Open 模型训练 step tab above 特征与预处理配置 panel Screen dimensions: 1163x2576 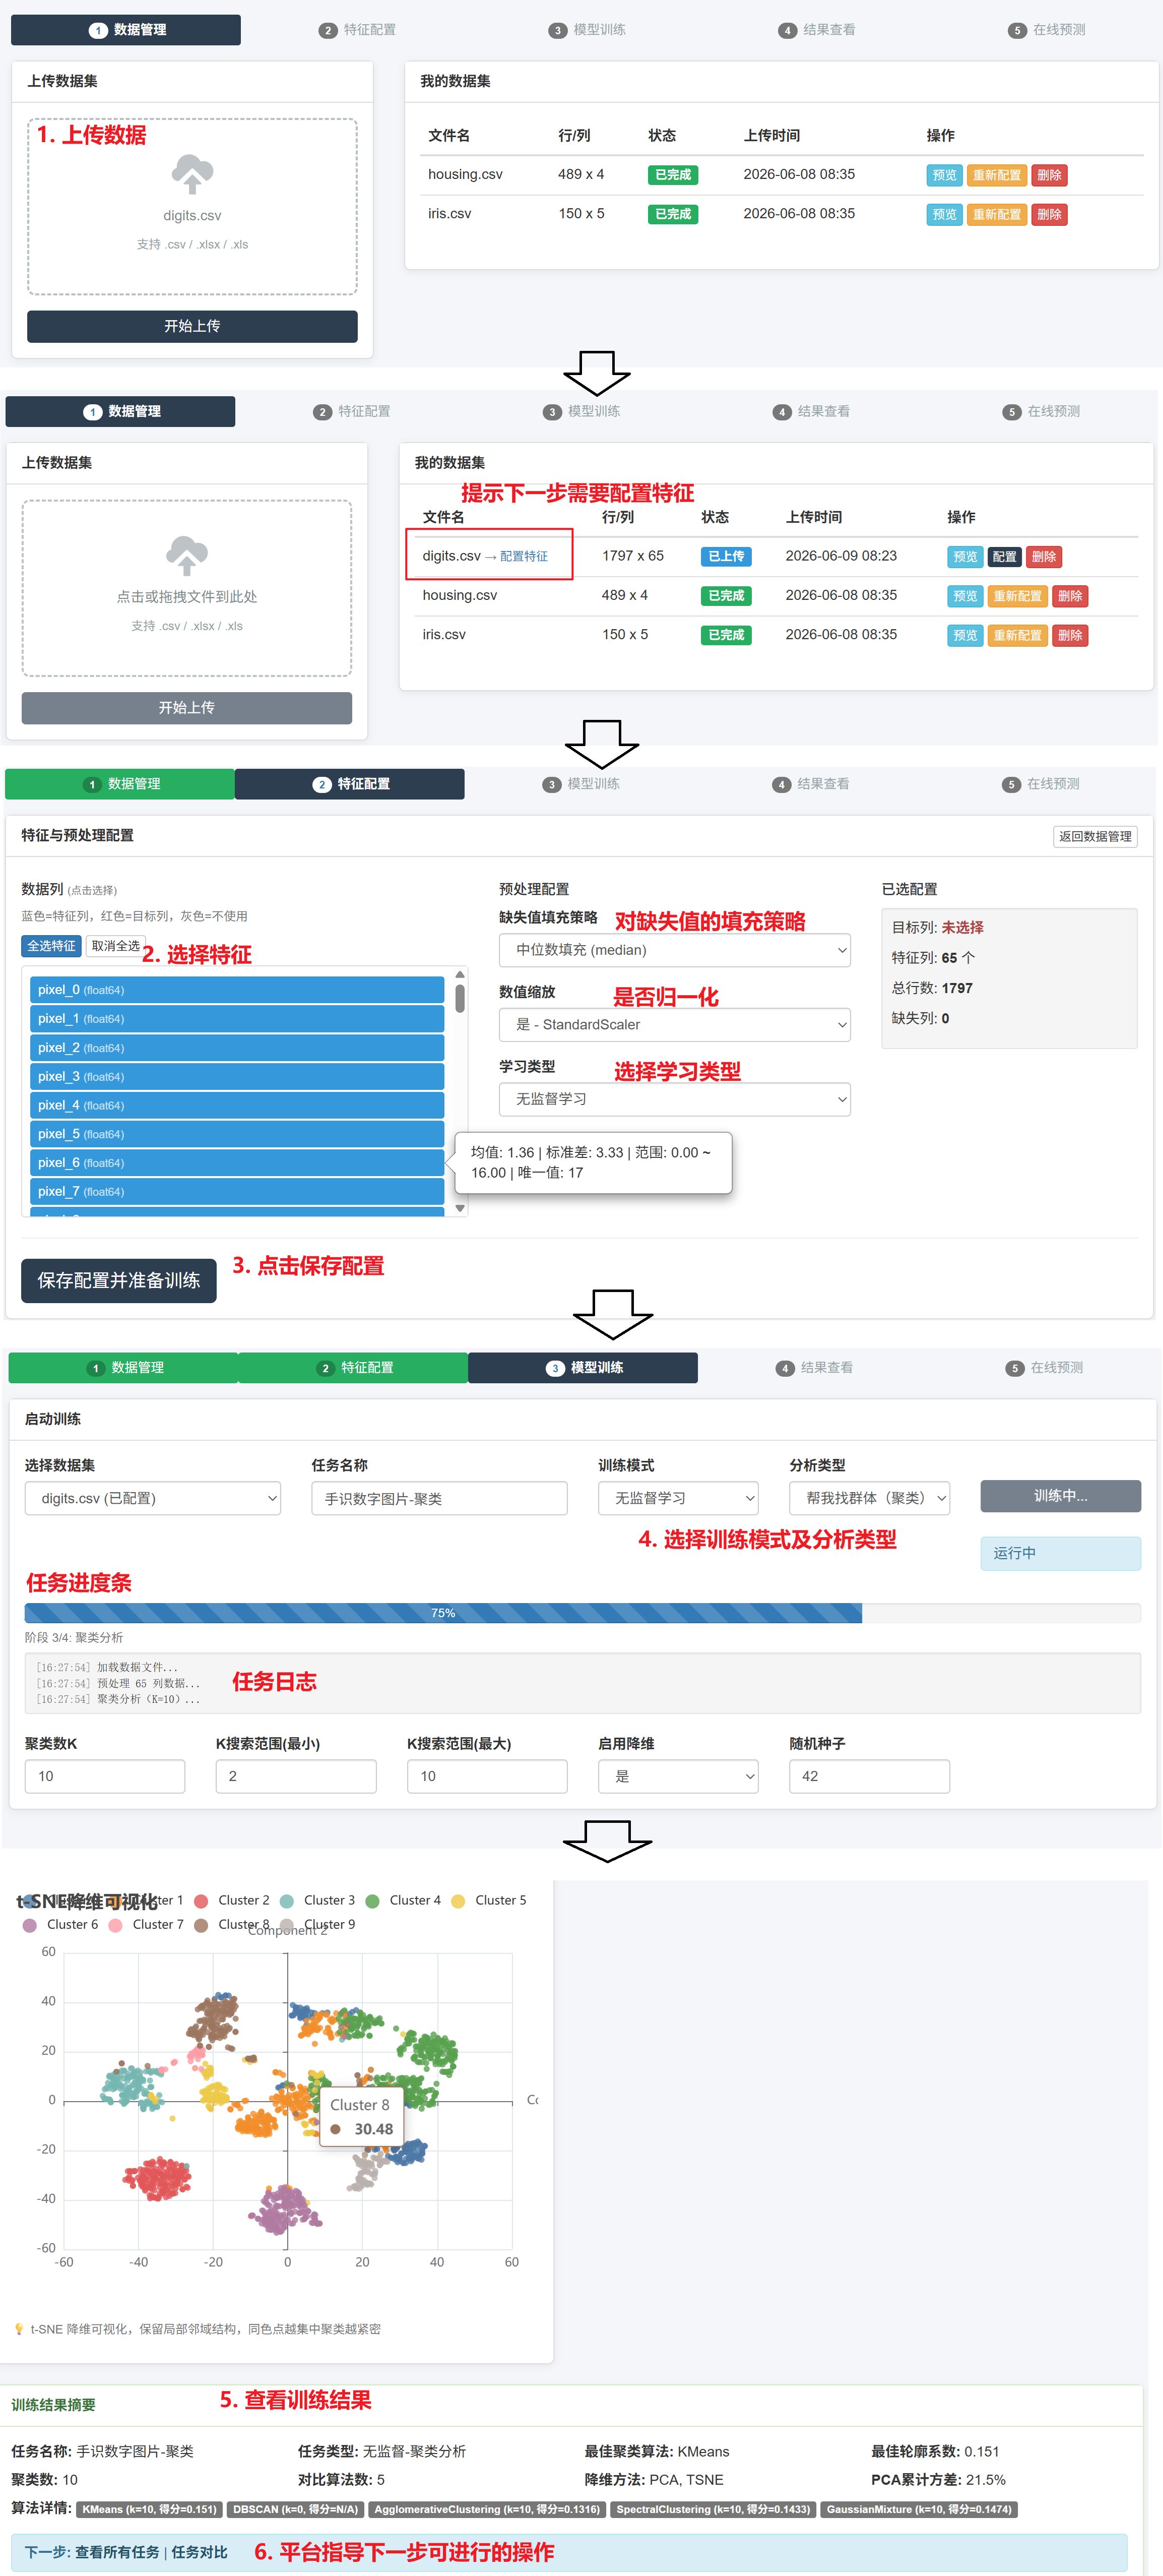tap(580, 784)
